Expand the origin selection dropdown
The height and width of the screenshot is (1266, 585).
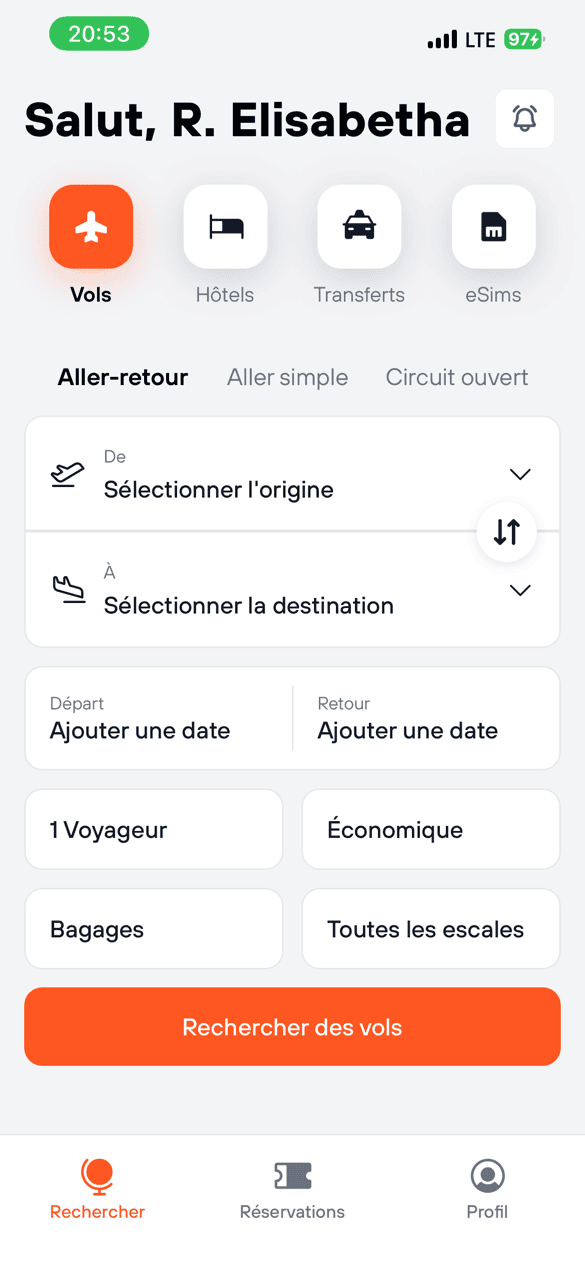[x=520, y=474]
